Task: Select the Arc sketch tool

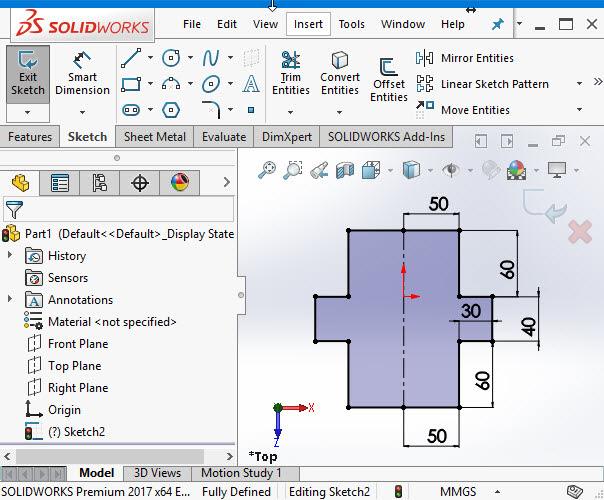Action: coord(171,84)
